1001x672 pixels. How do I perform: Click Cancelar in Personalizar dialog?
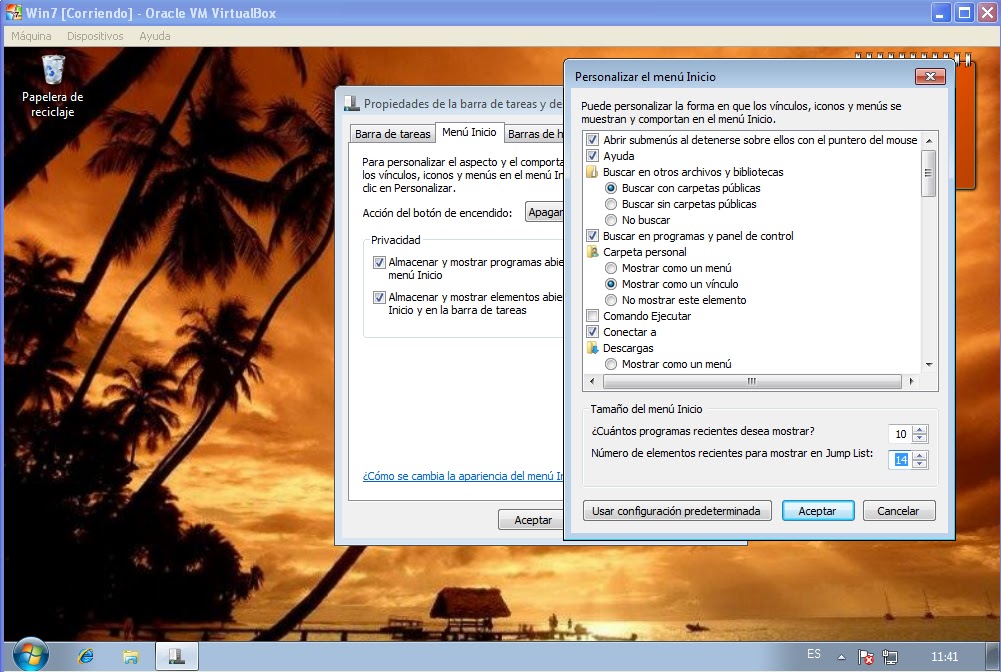pos(899,511)
